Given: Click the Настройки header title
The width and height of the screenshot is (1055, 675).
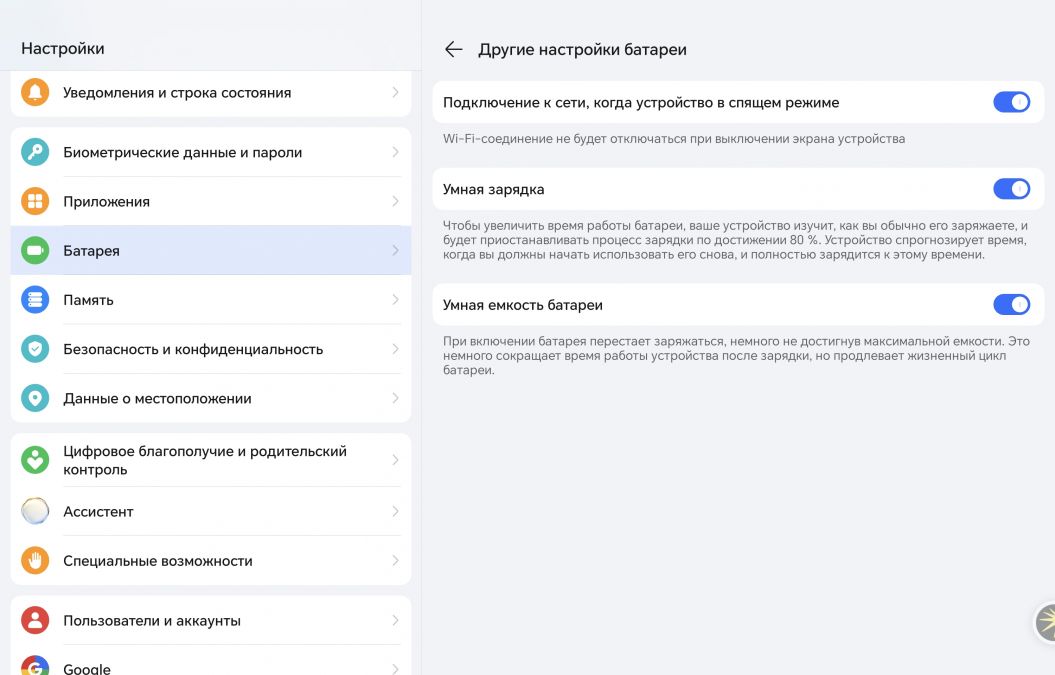Looking at the screenshot, I should tap(63, 48).
